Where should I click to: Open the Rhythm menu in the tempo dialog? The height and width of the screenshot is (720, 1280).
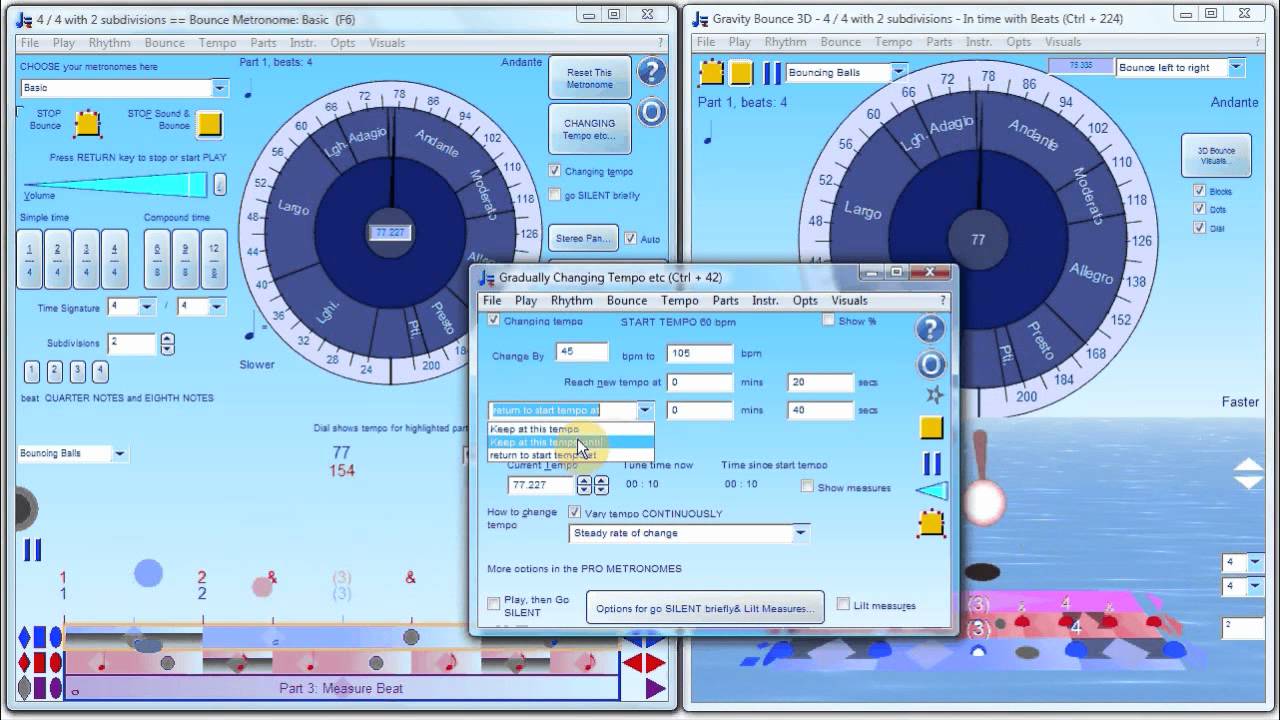coord(571,300)
